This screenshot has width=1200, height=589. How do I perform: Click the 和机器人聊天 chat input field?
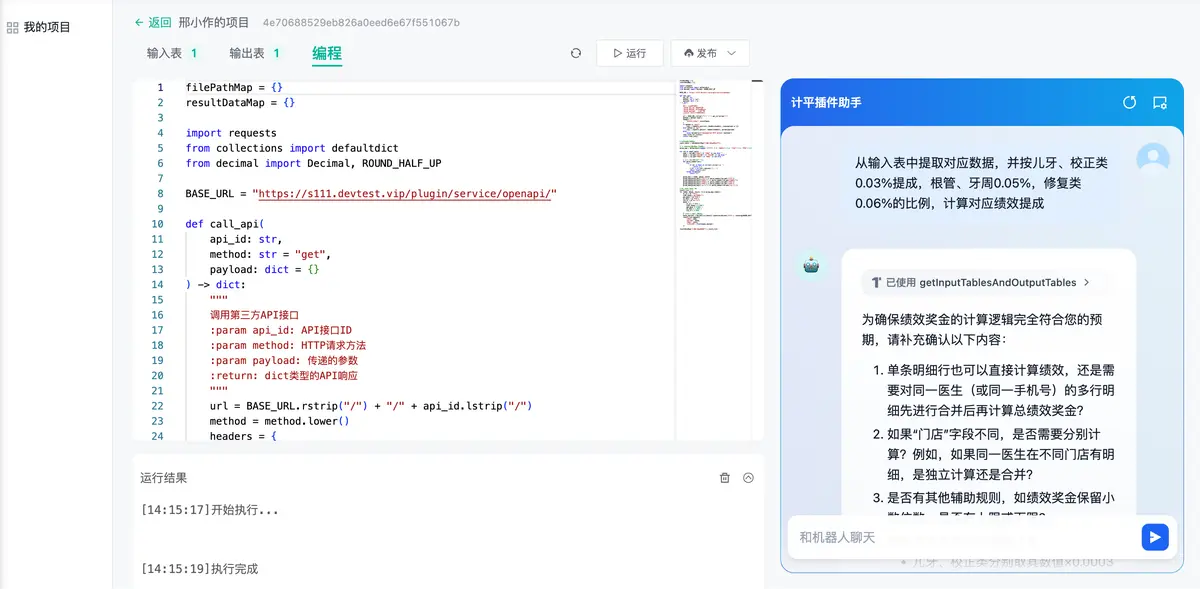click(x=965, y=537)
